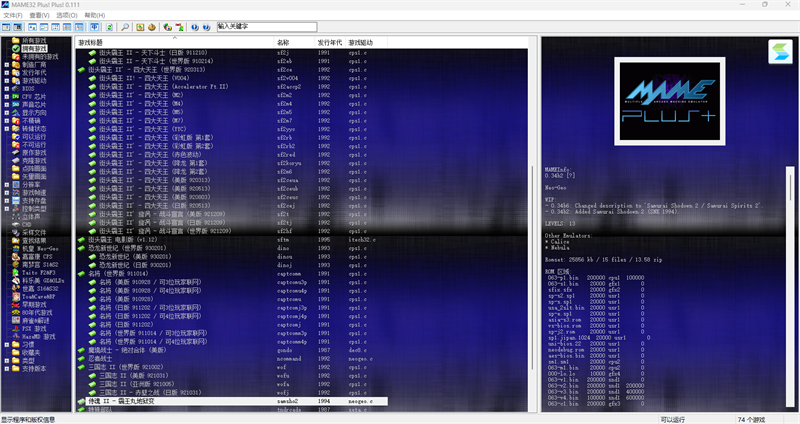The width and height of the screenshot is (800, 424).
Task: Sort by the 游戏标题 column header
Action: tap(174, 42)
